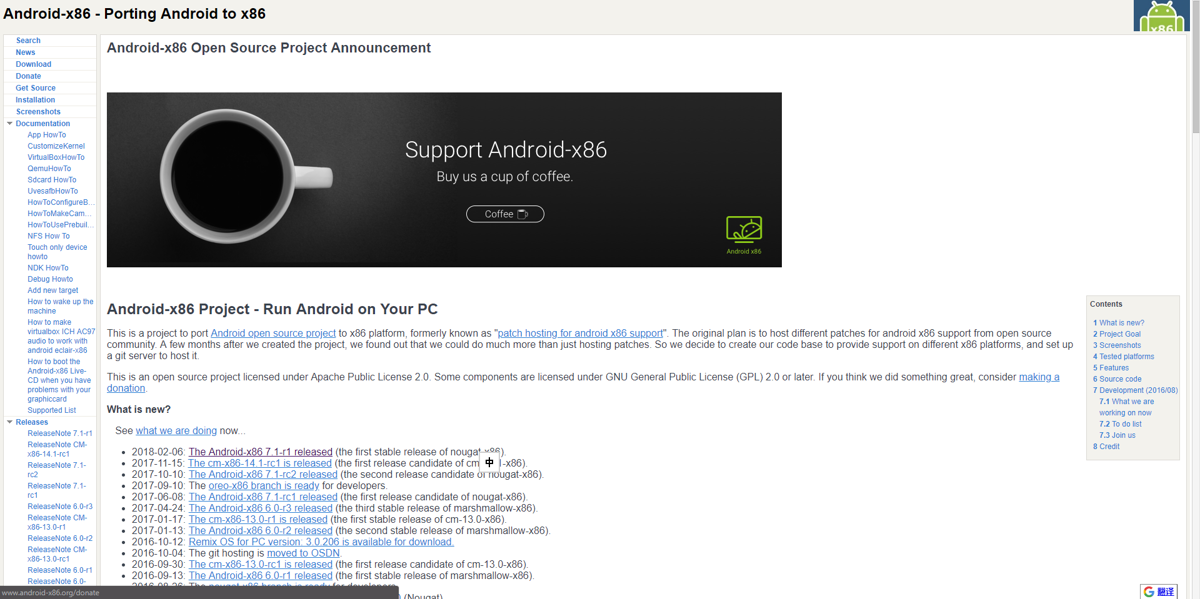Open 'The Android-x86 6.0-r3 released' announcement

(x=260, y=508)
